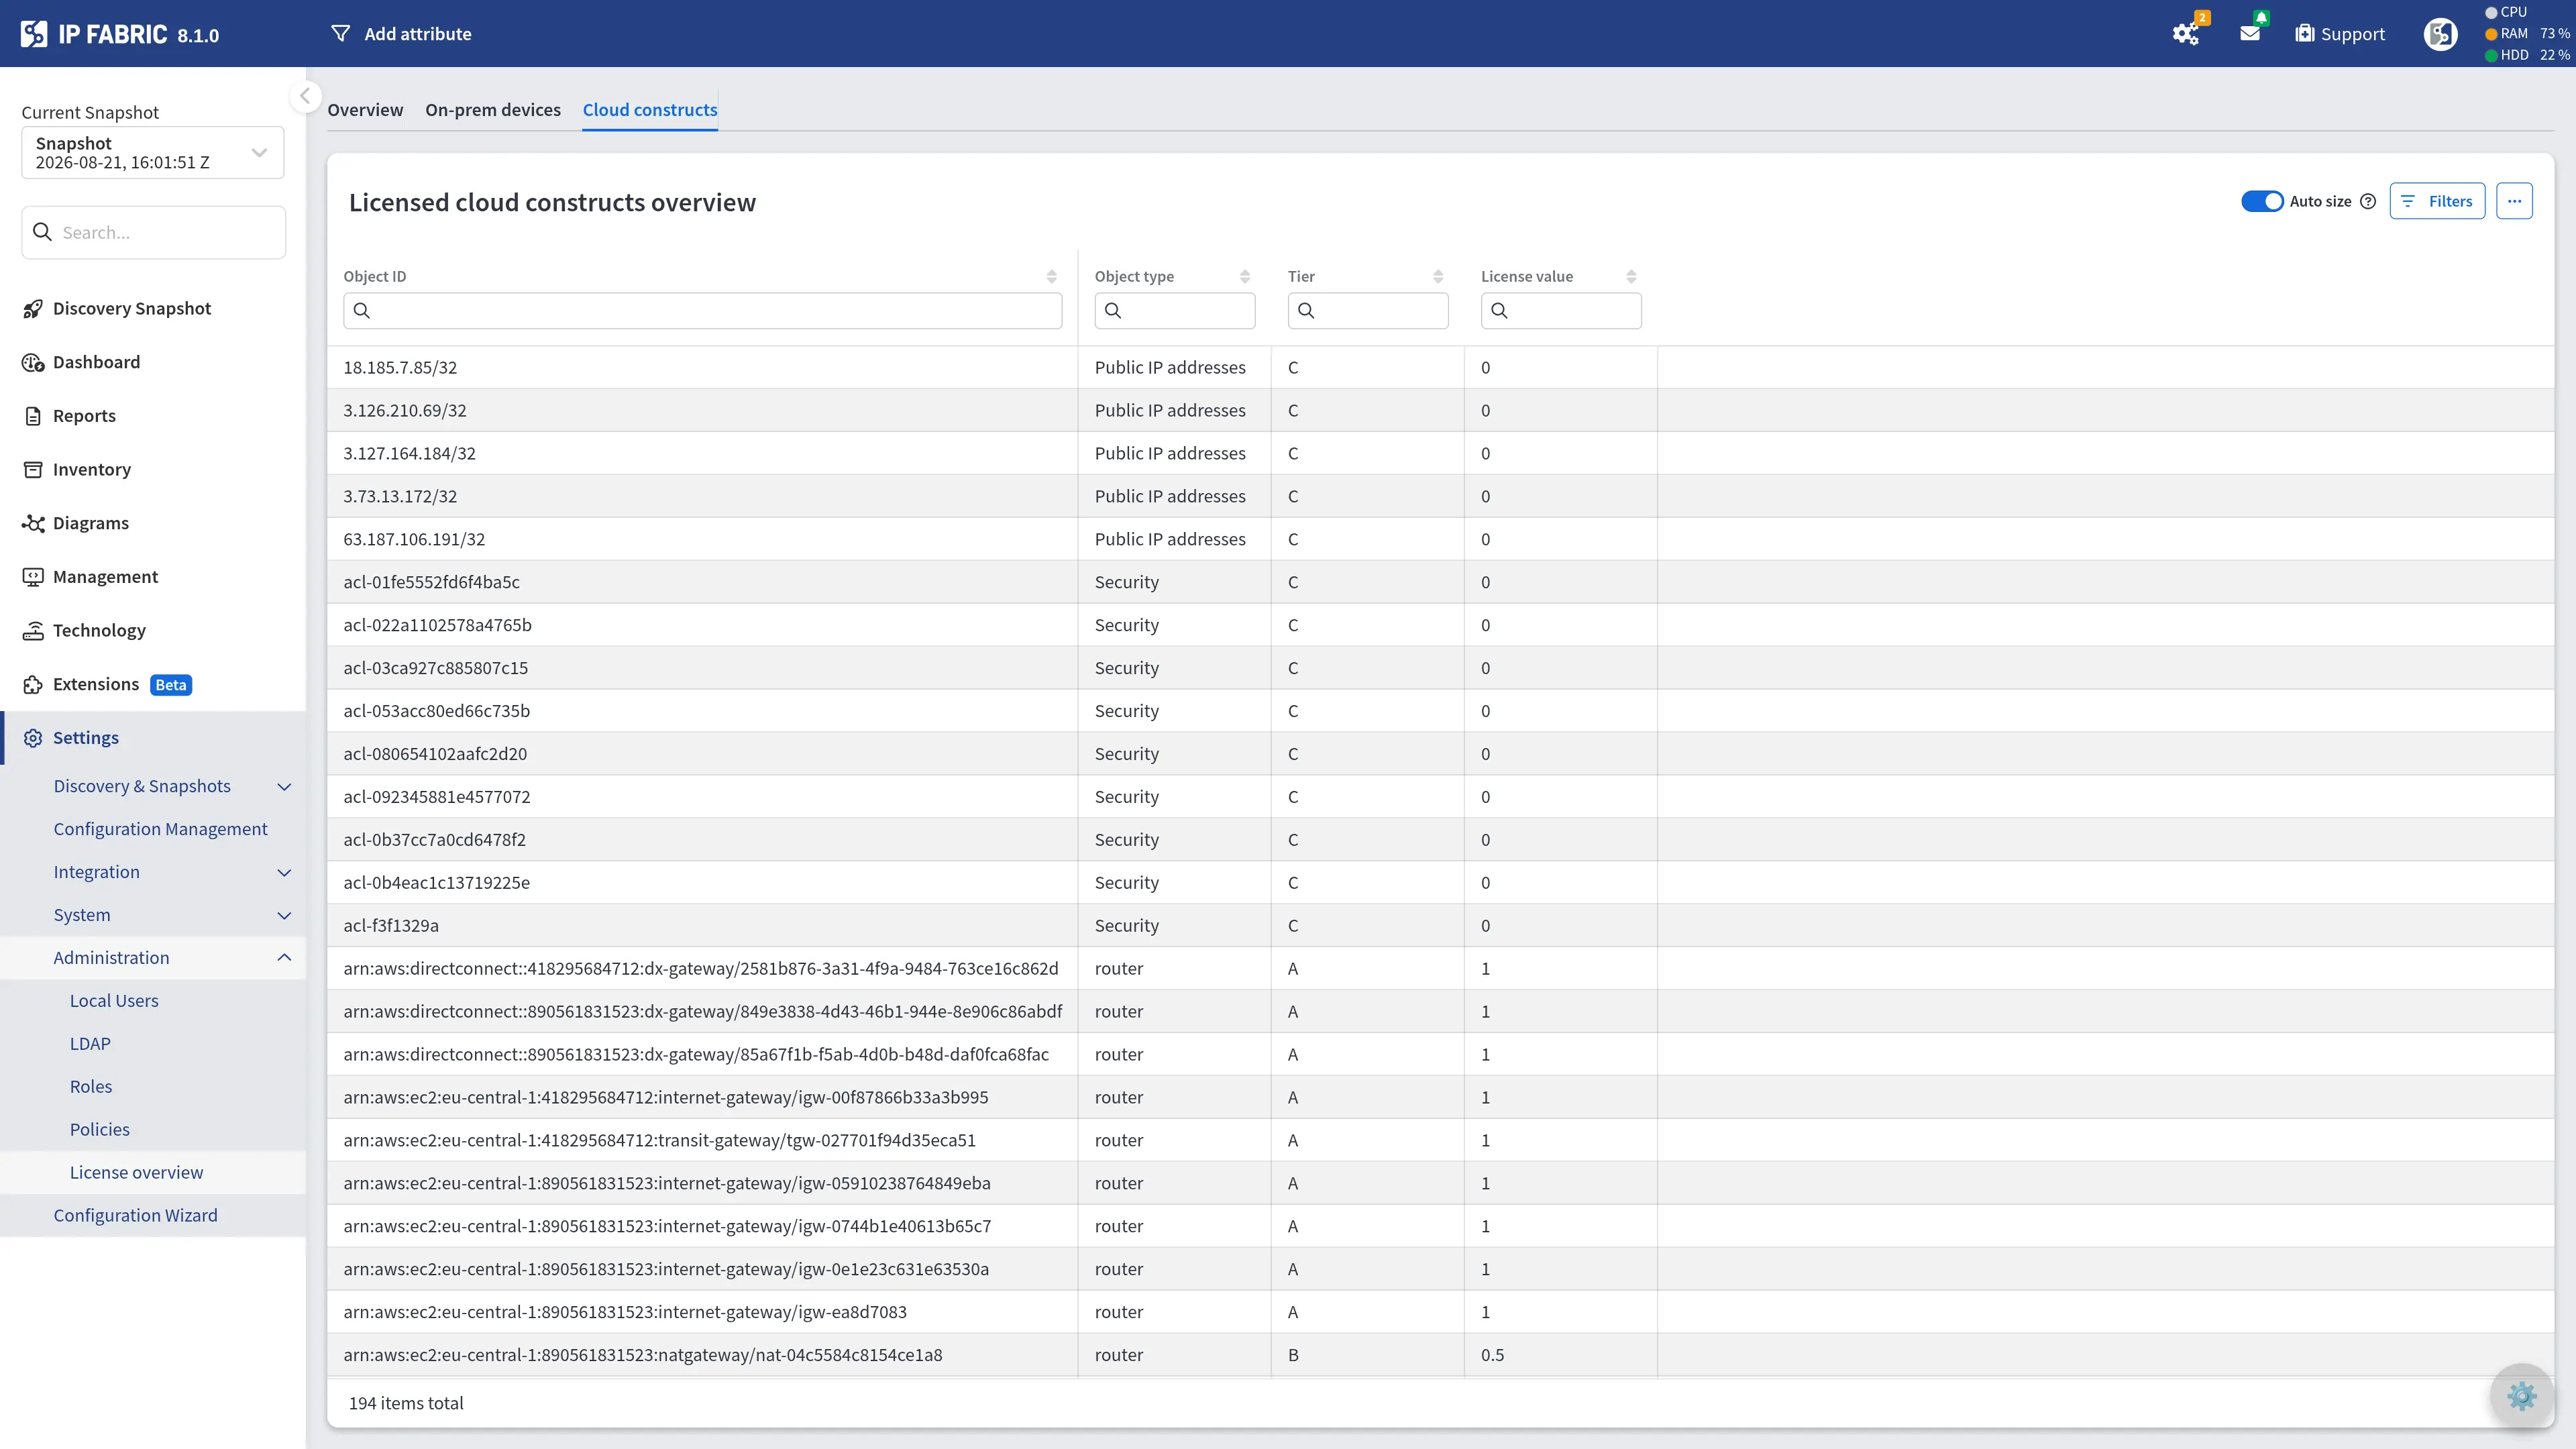The width and height of the screenshot is (2576, 1449).
Task: Click the 18.185.7.85/32 object ID cell
Action: point(702,368)
